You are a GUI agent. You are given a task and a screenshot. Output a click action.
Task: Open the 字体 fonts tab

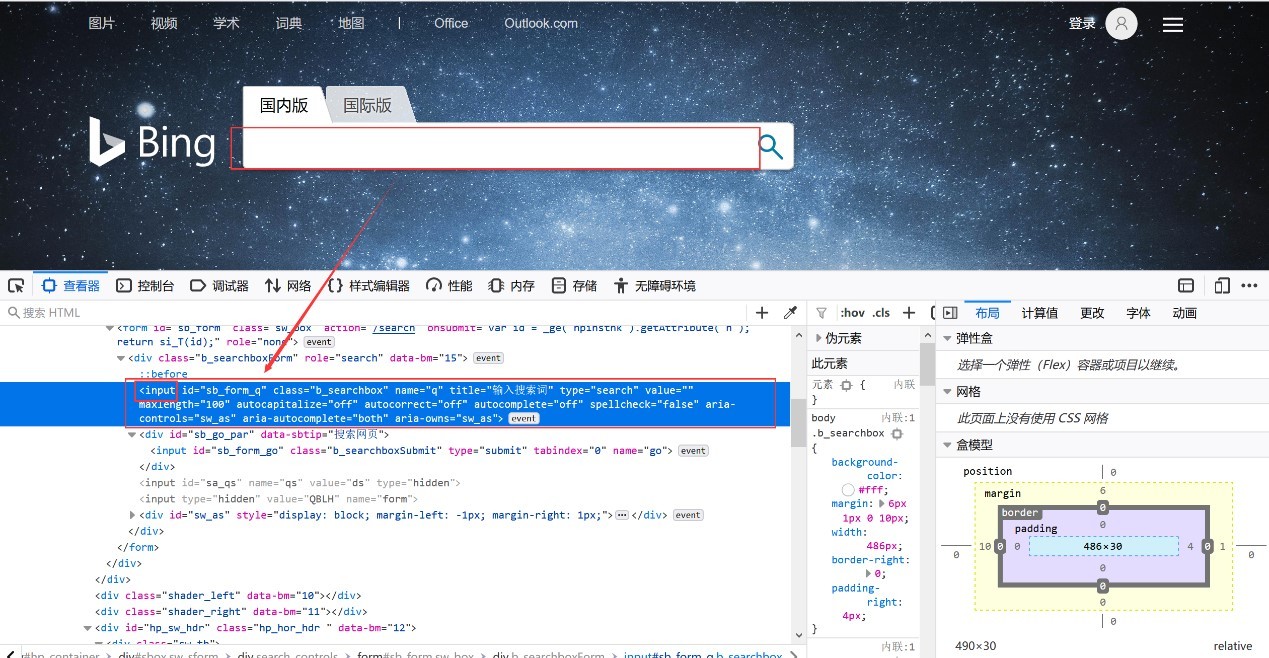click(1138, 313)
